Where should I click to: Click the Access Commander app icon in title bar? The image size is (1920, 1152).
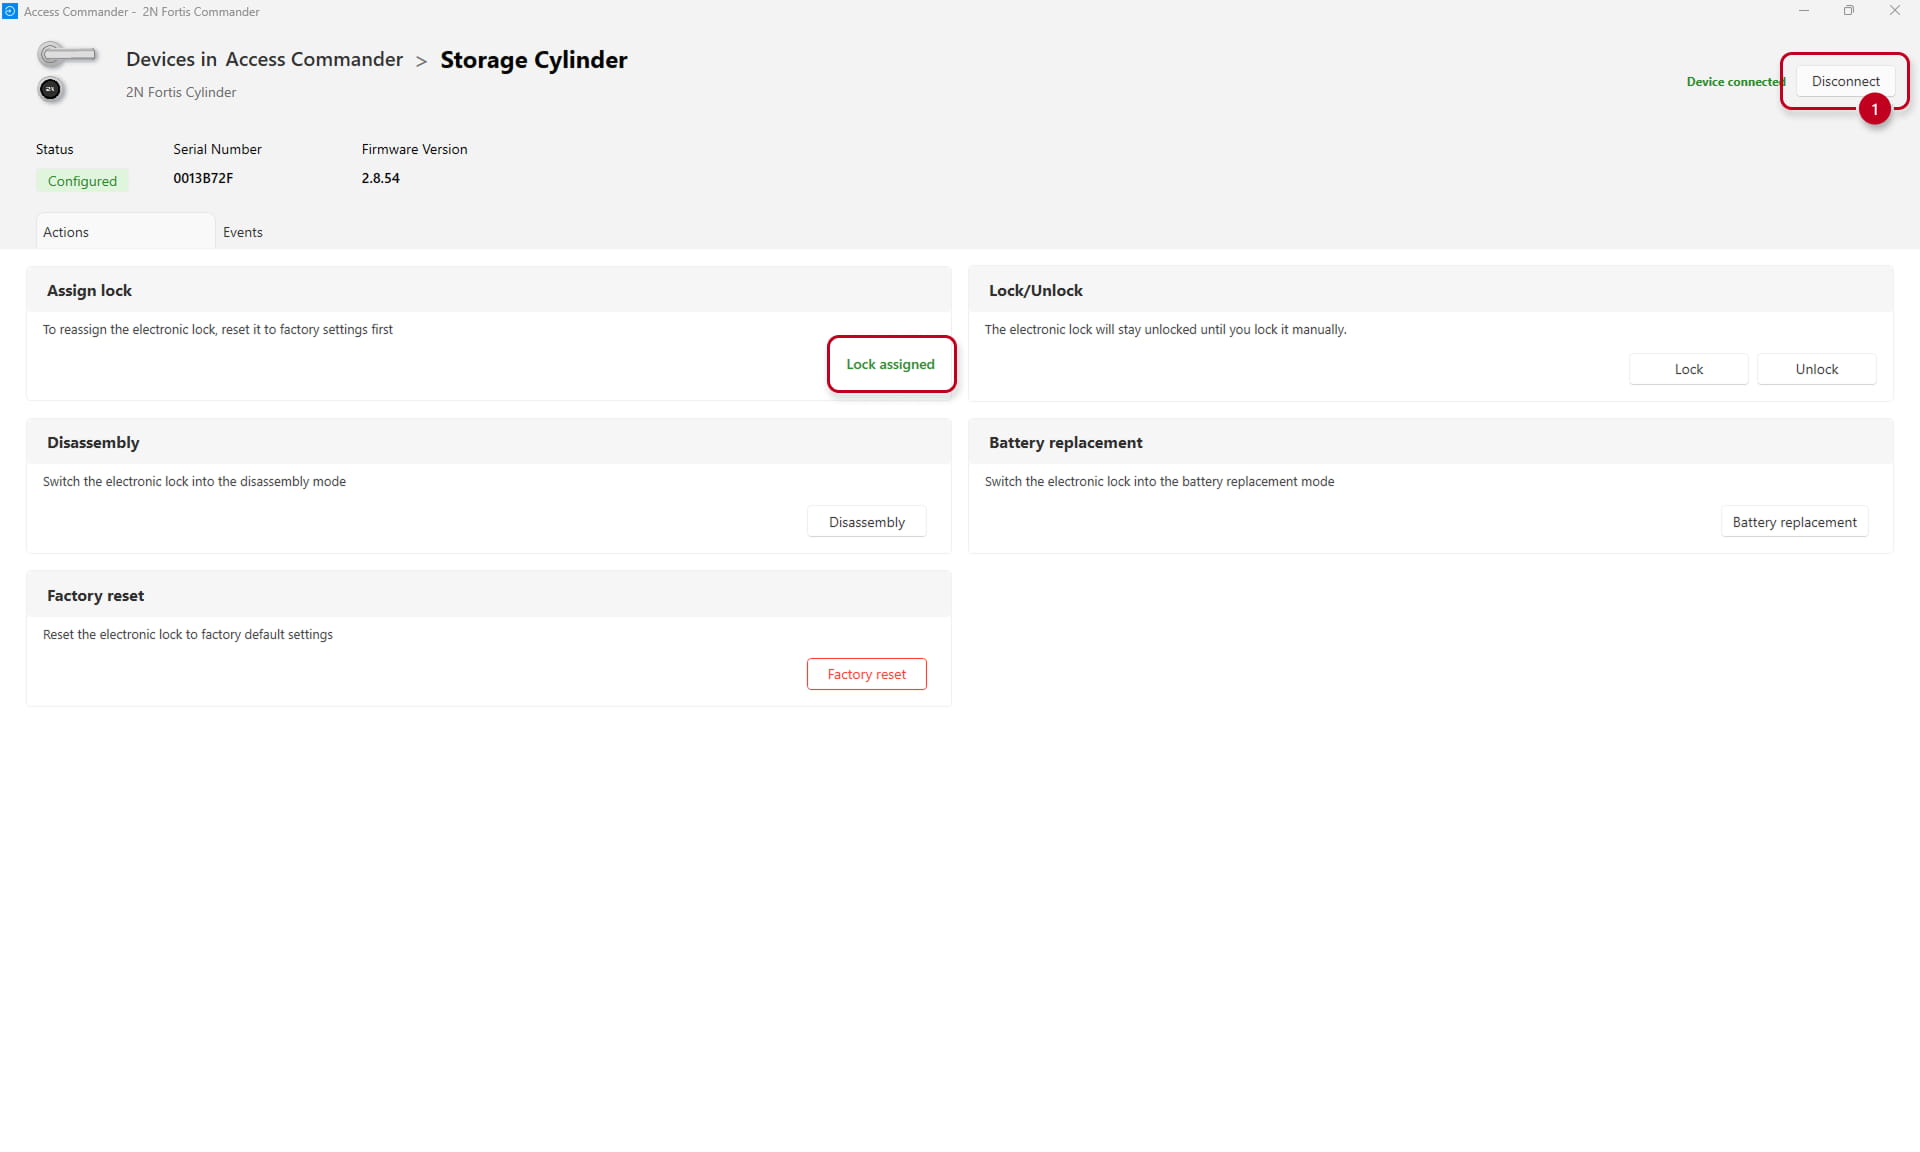pos(10,11)
